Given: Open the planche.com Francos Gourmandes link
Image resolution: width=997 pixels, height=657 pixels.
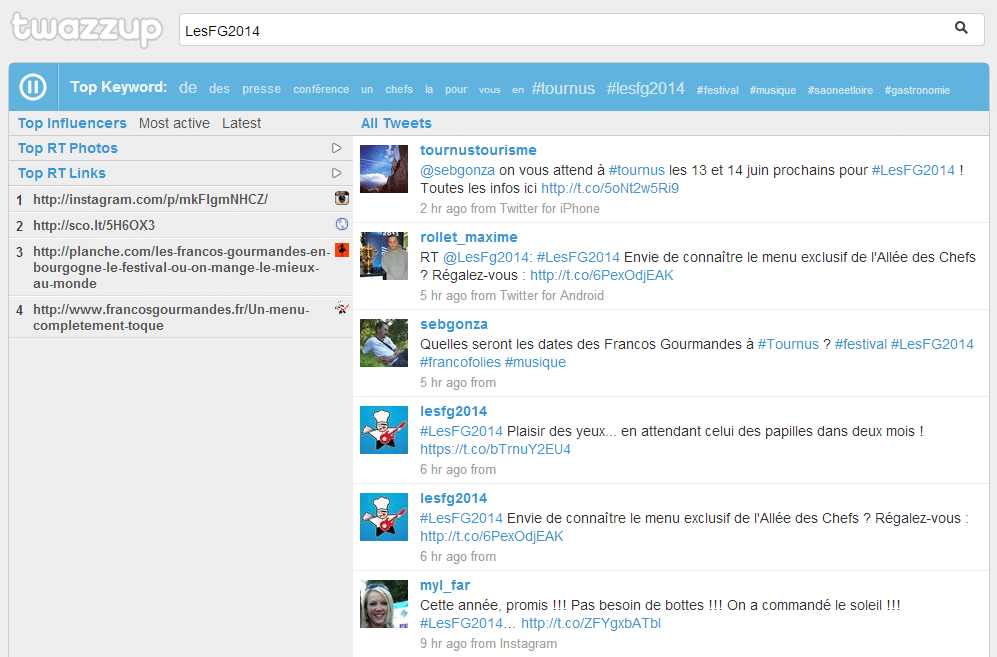Looking at the screenshot, I should tap(181, 267).
